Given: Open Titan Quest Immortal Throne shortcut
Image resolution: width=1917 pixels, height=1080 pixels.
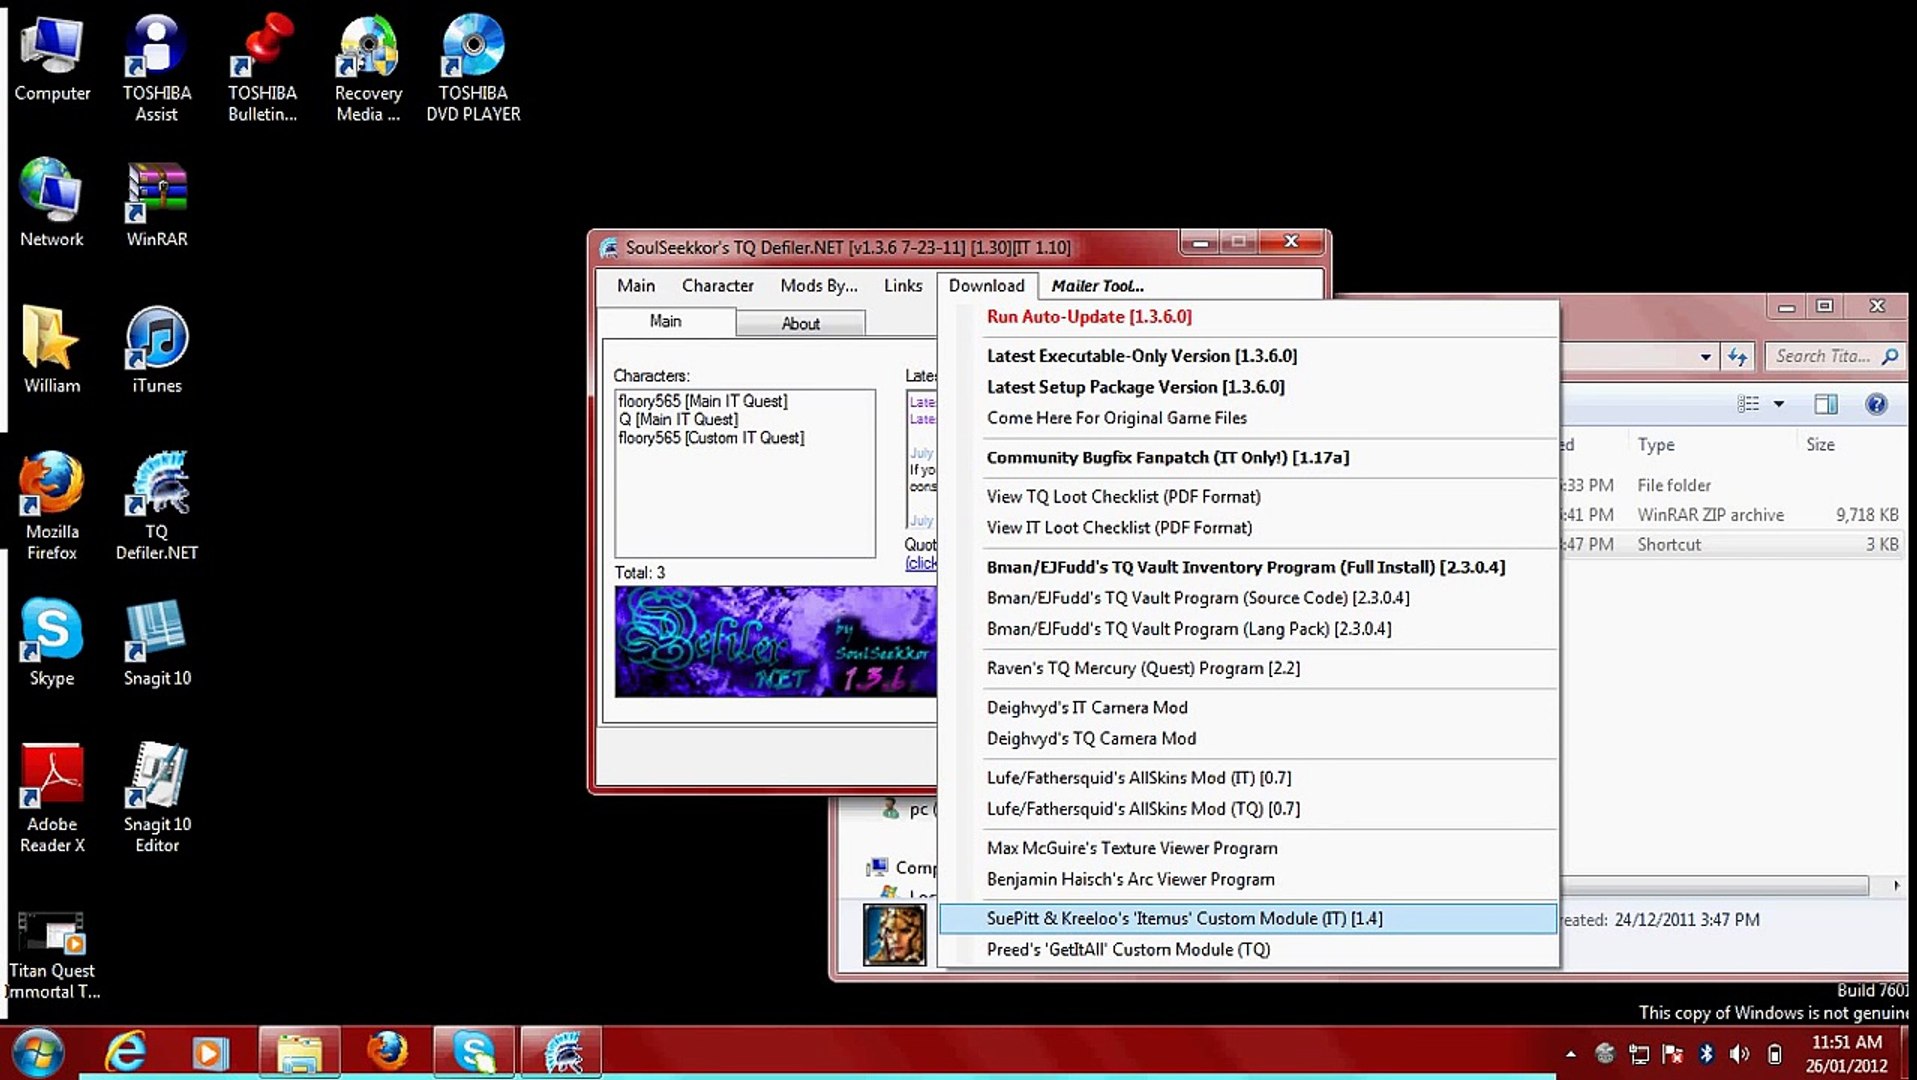Looking at the screenshot, I should pyautogui.click(x=52, y=955).
